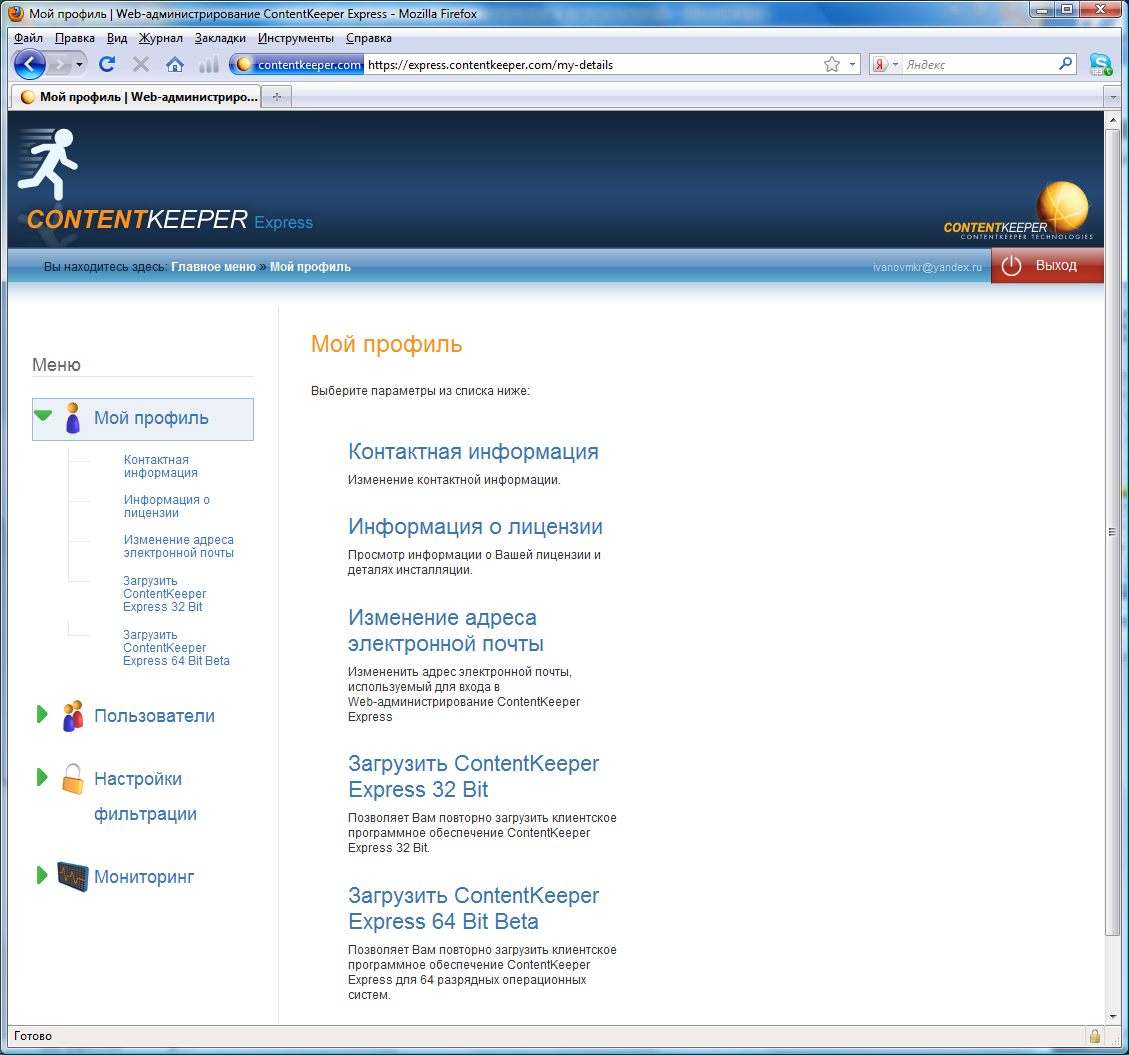Image resolution: width=1129 pixels, height=1055 pixels.
Task: Open sidebar Загрузить ContentKeeper Express 64 Bit Beta
Action: (176, 647)
